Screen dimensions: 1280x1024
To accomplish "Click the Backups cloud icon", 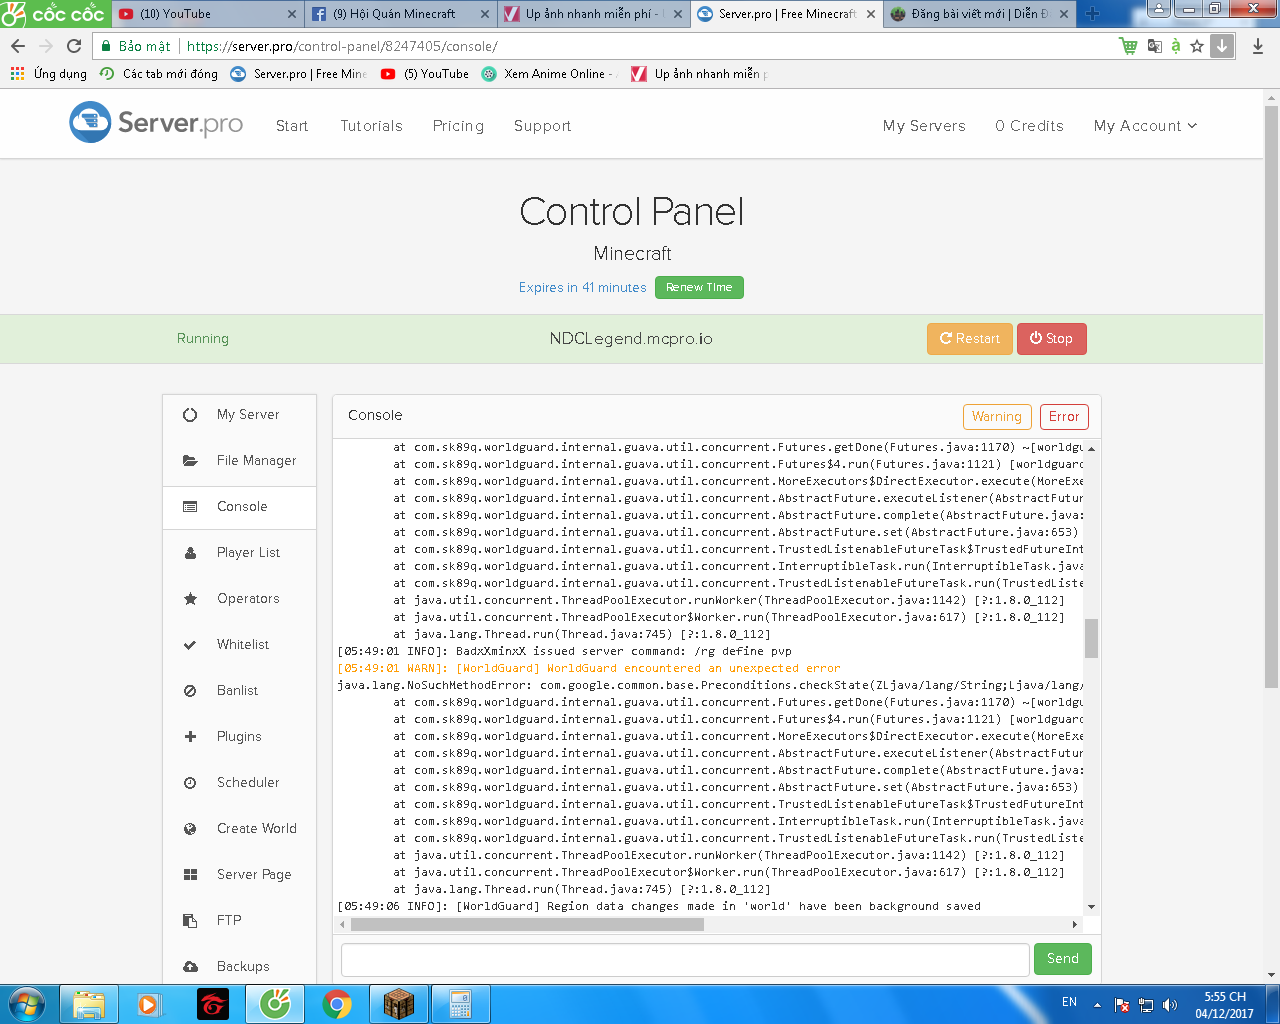I will [190, 967].
